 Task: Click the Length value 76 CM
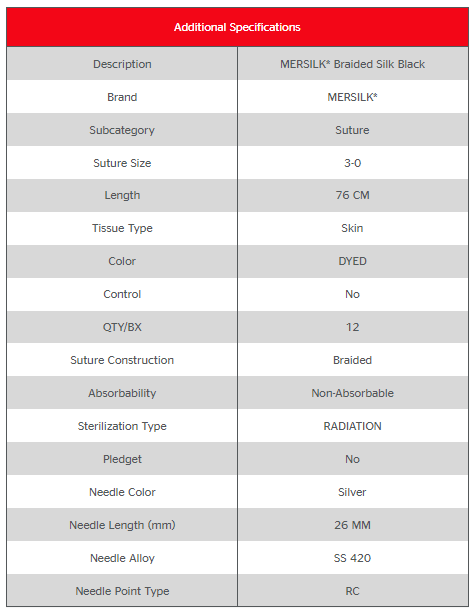352,195
